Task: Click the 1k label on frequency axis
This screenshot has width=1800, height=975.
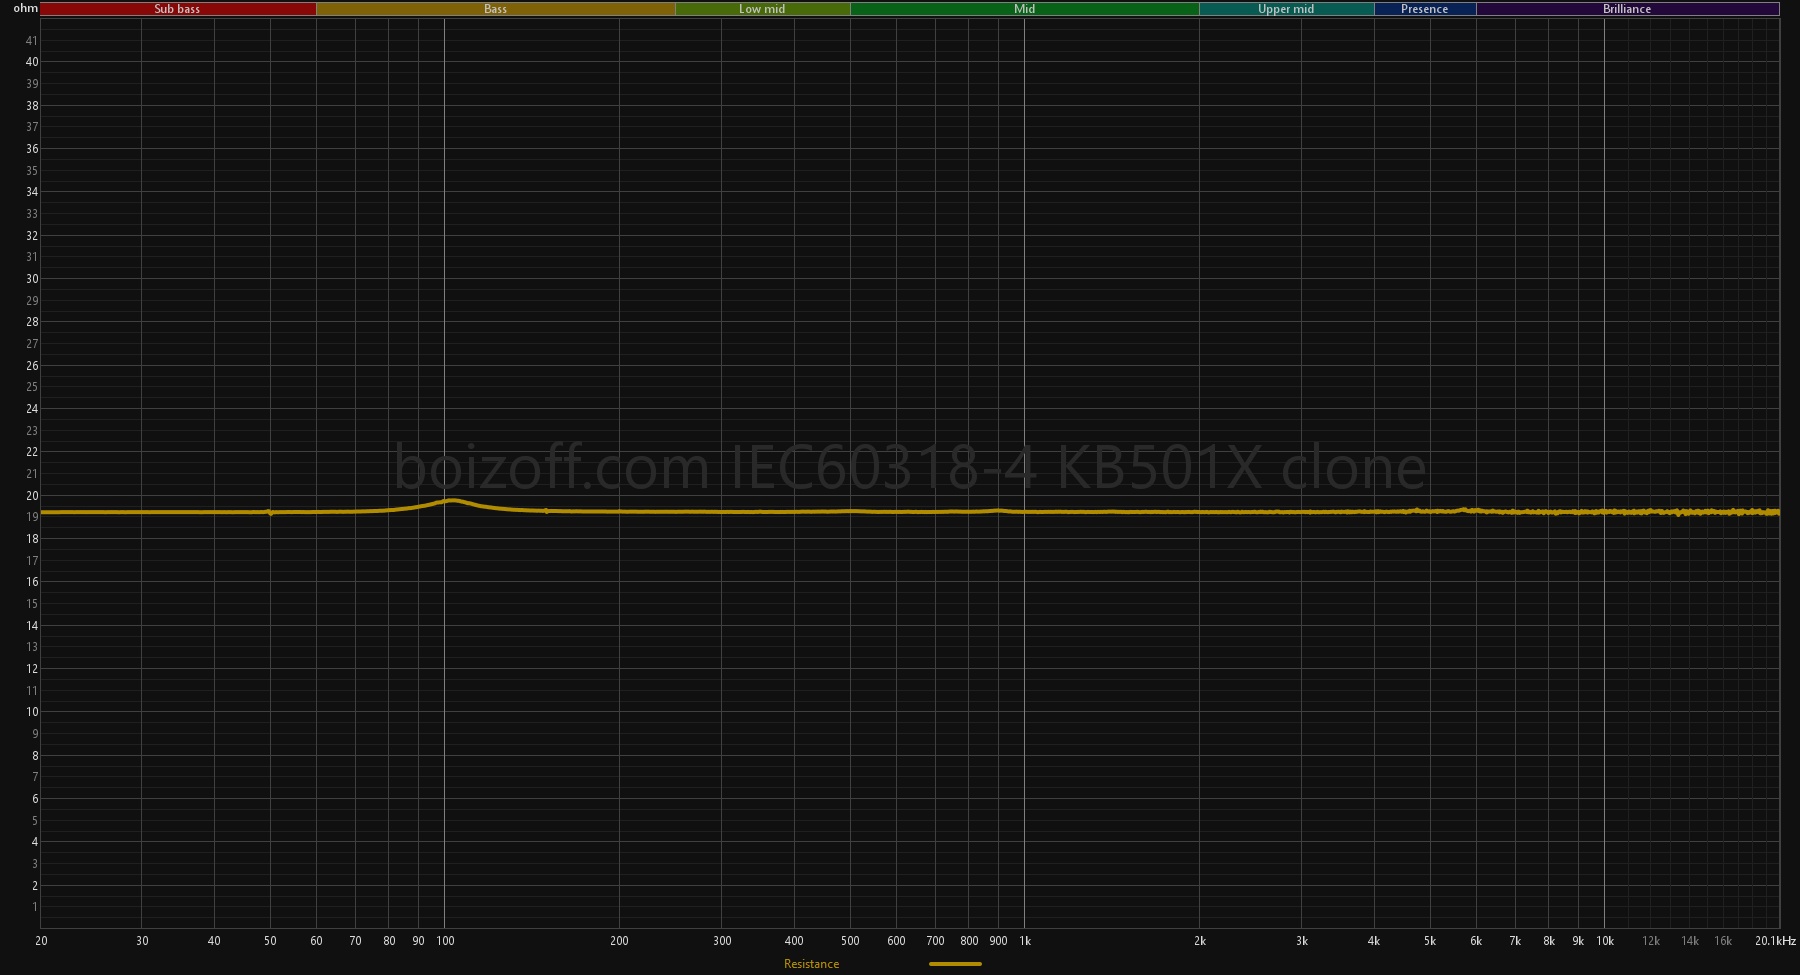Action: 1025,941
